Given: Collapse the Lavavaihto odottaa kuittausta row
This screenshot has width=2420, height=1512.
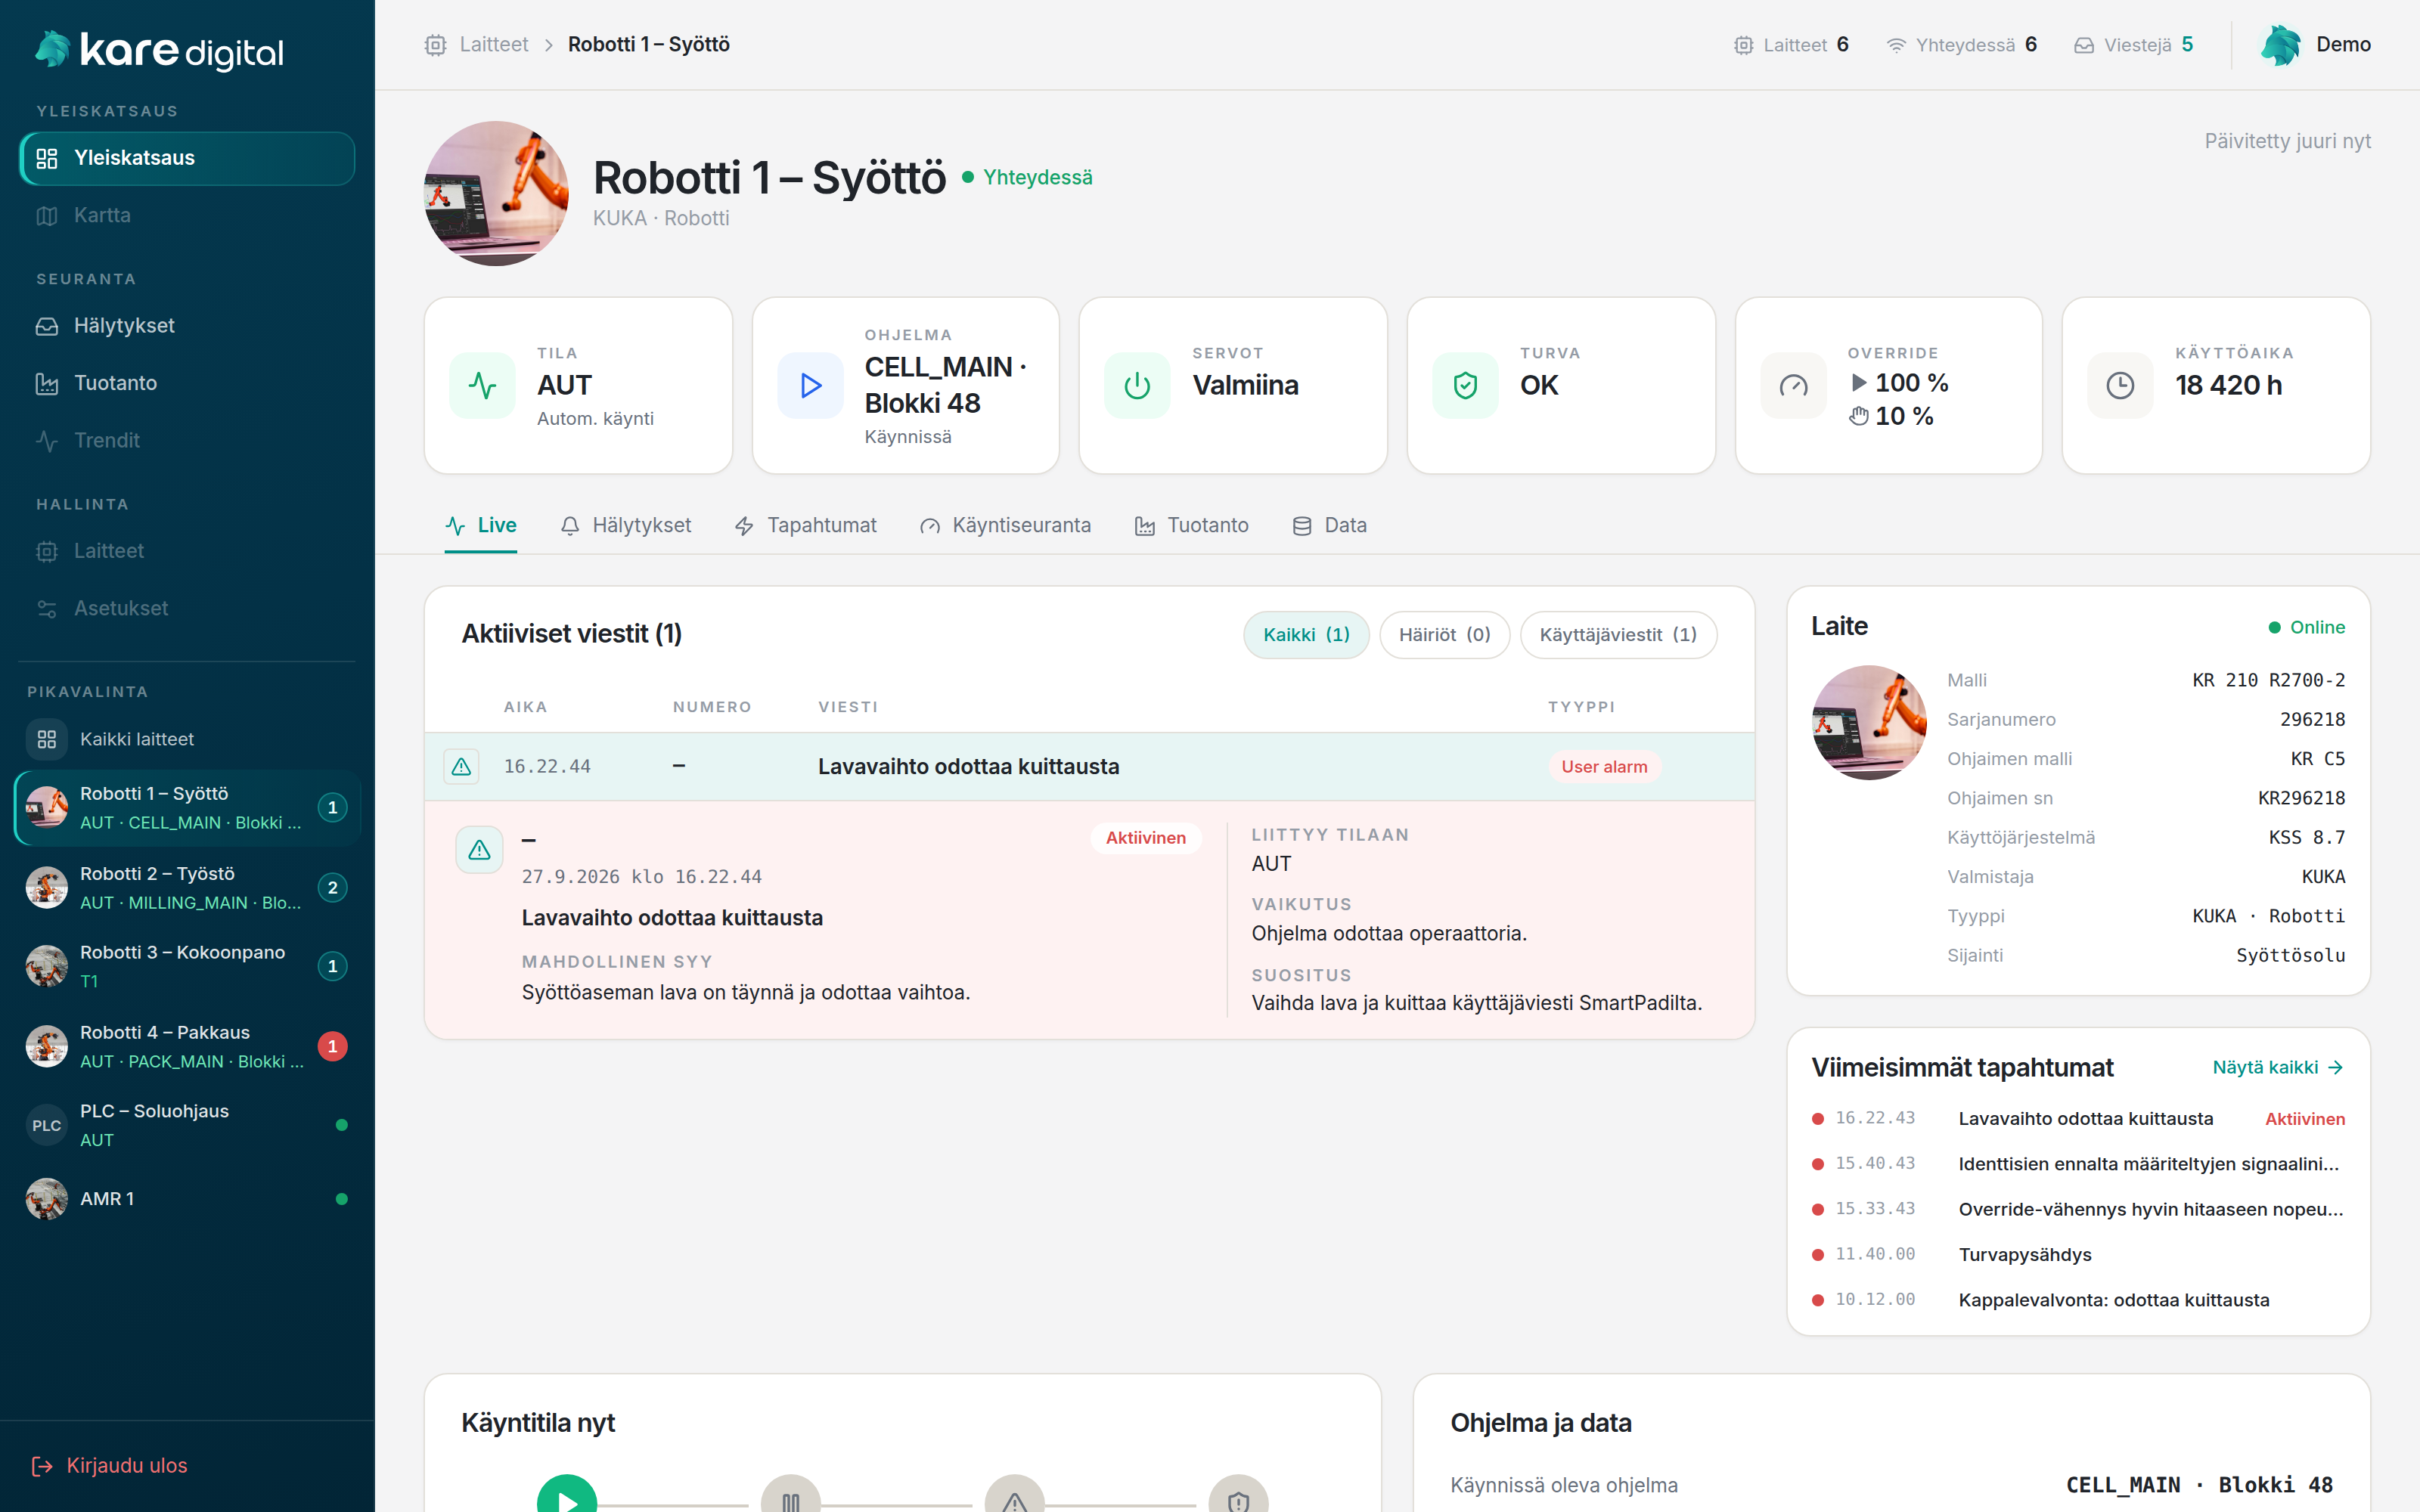Looking at the screenshot, I should point(1089,767).
